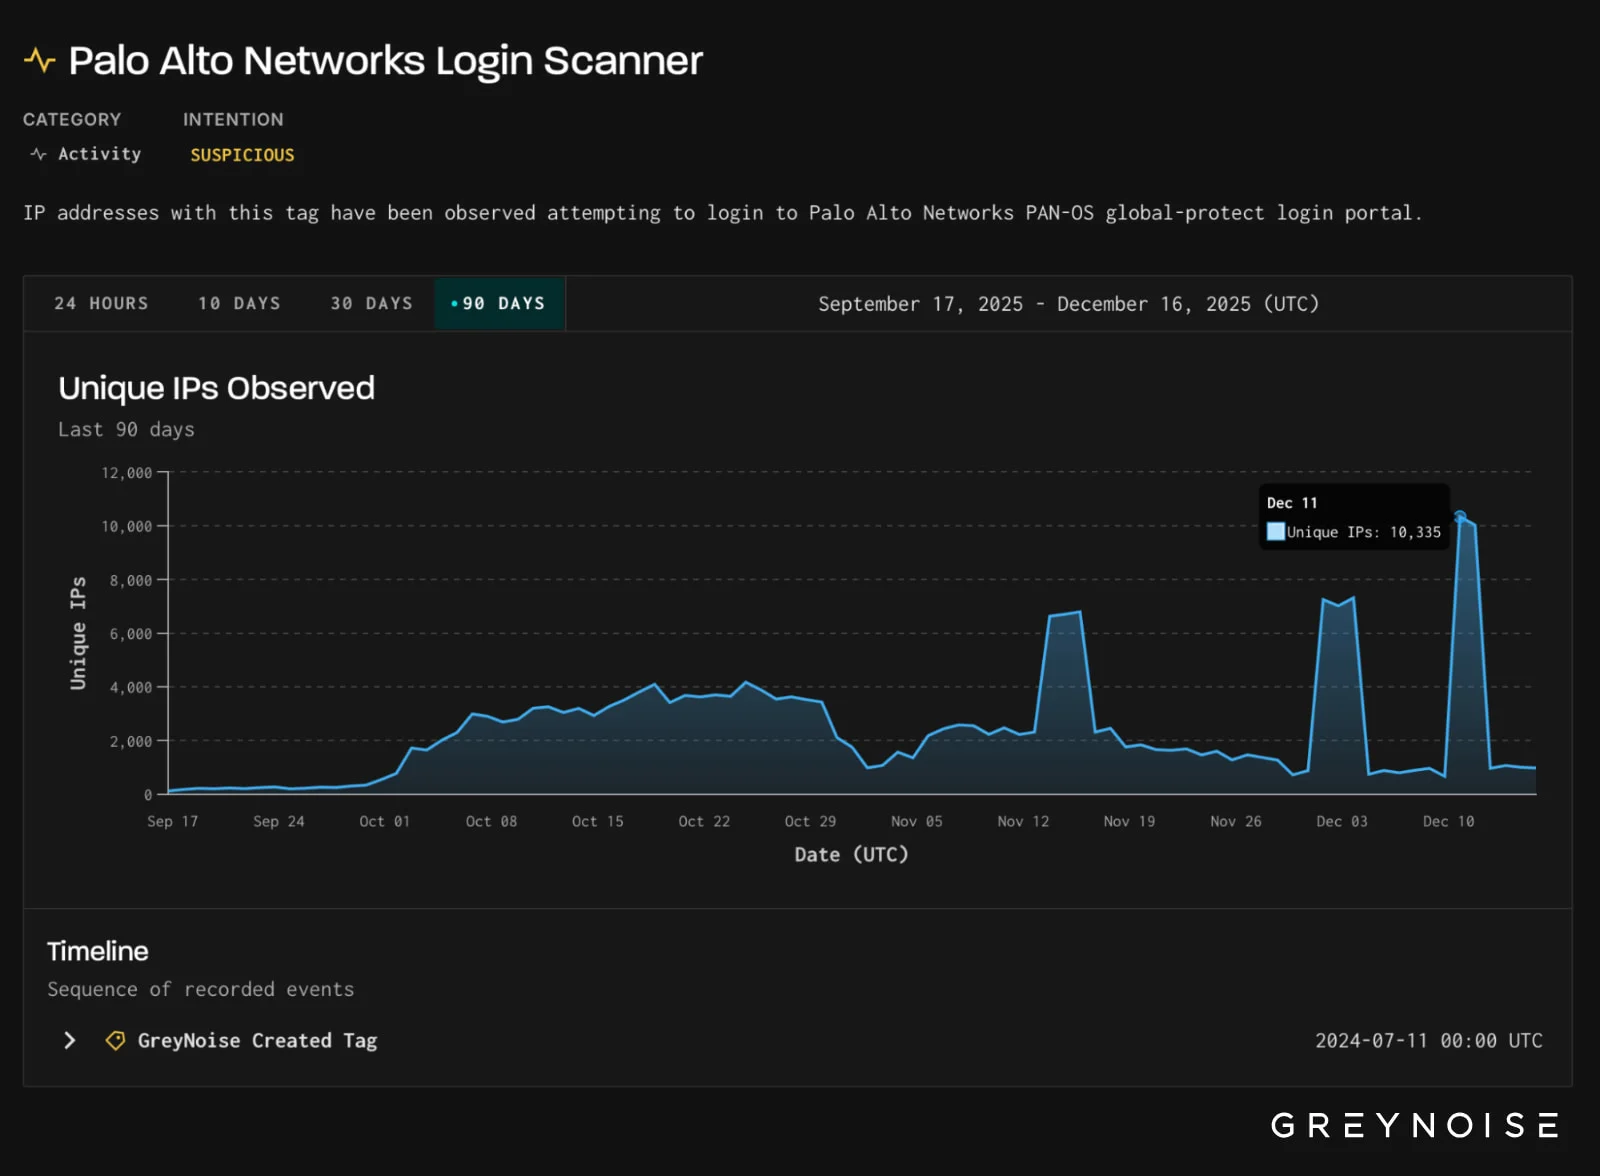Screen dimensions: 1600x1176
Task: Click the Unique IPs Observed chart heading
Action: 216,388
